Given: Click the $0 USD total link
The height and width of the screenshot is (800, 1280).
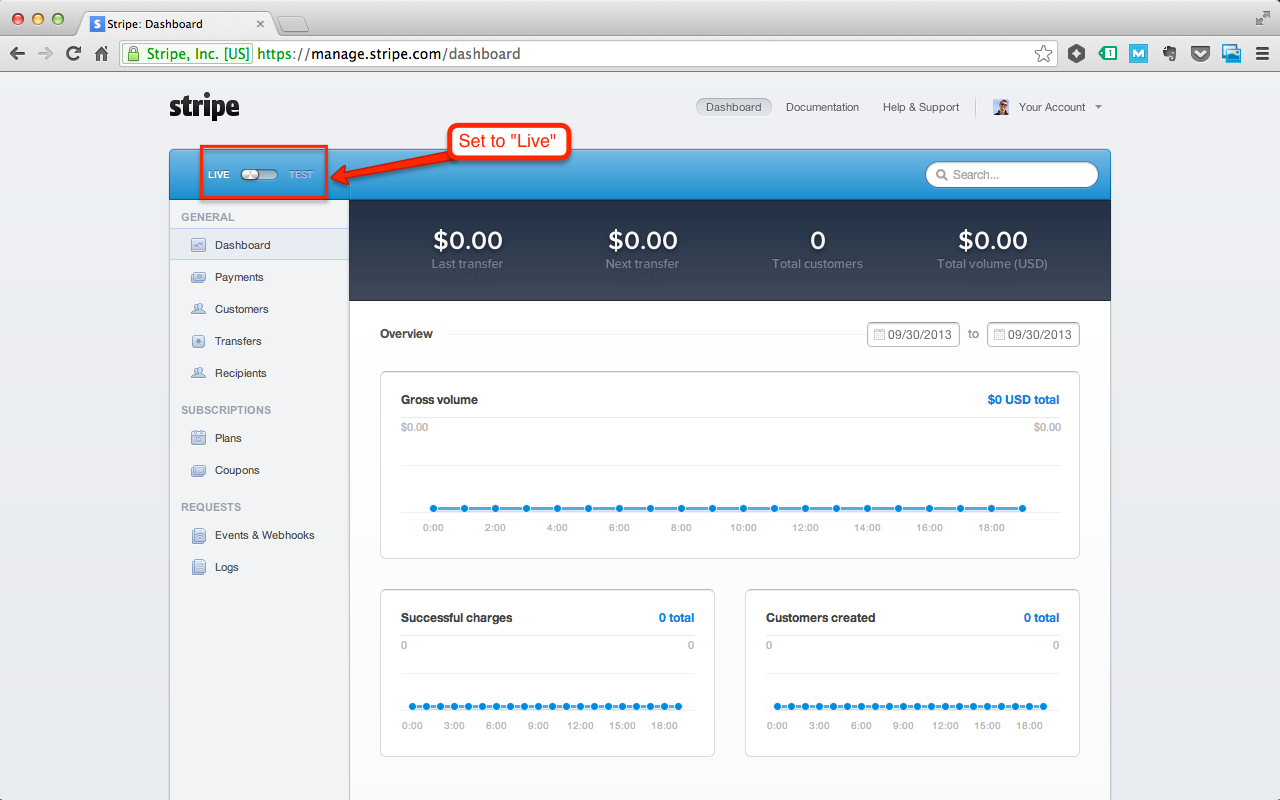Looking at the screenshot, I should [x=1023, y=400].
